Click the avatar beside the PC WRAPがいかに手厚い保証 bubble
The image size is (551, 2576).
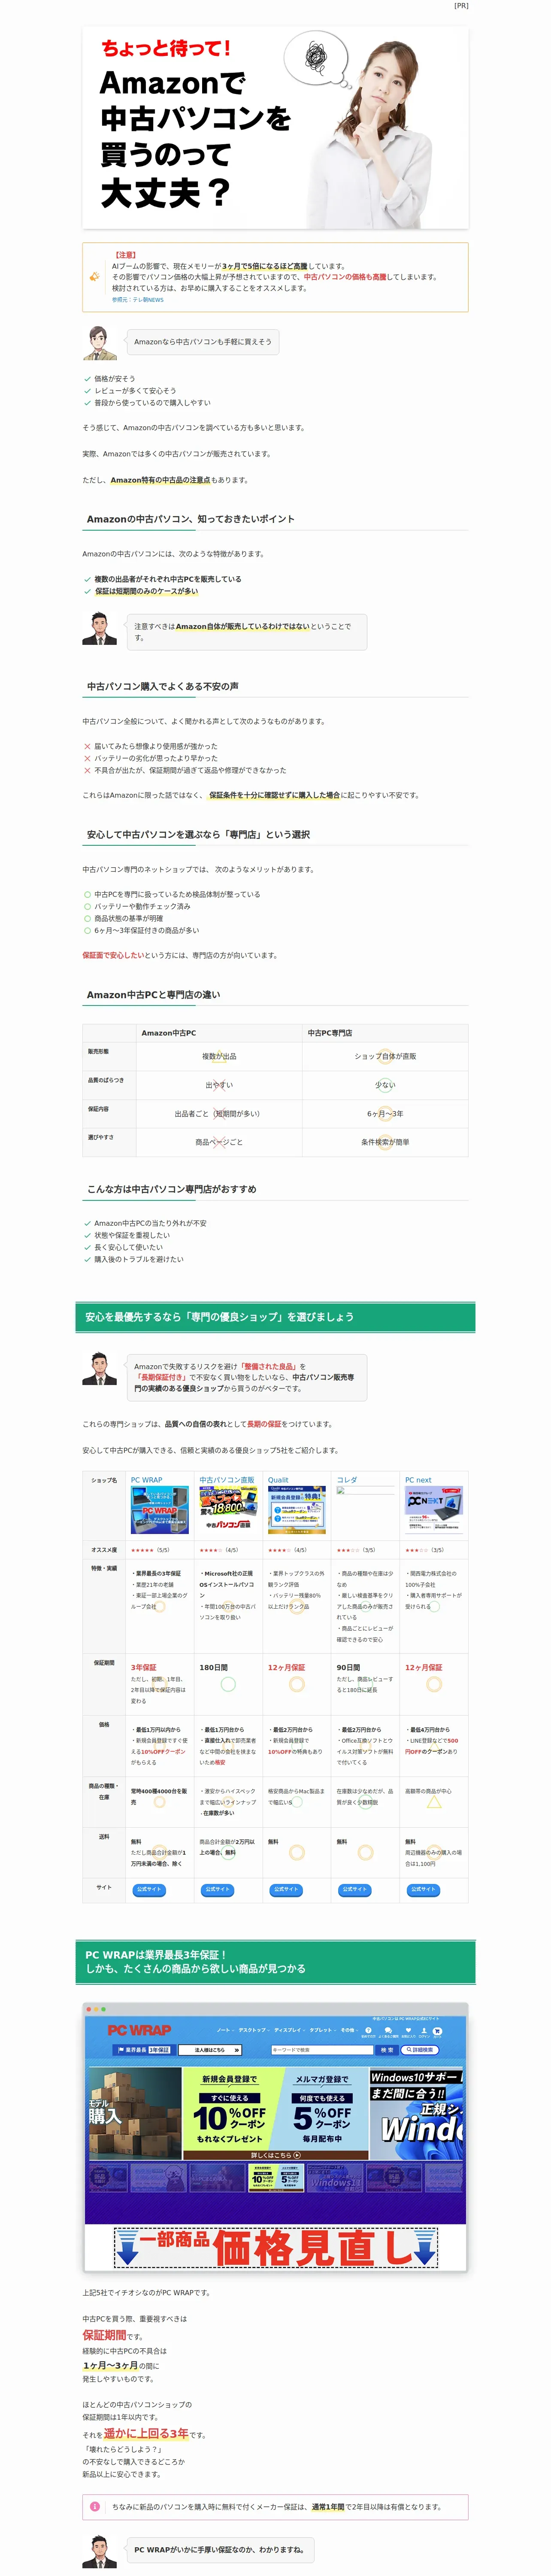pos(100,2551)
